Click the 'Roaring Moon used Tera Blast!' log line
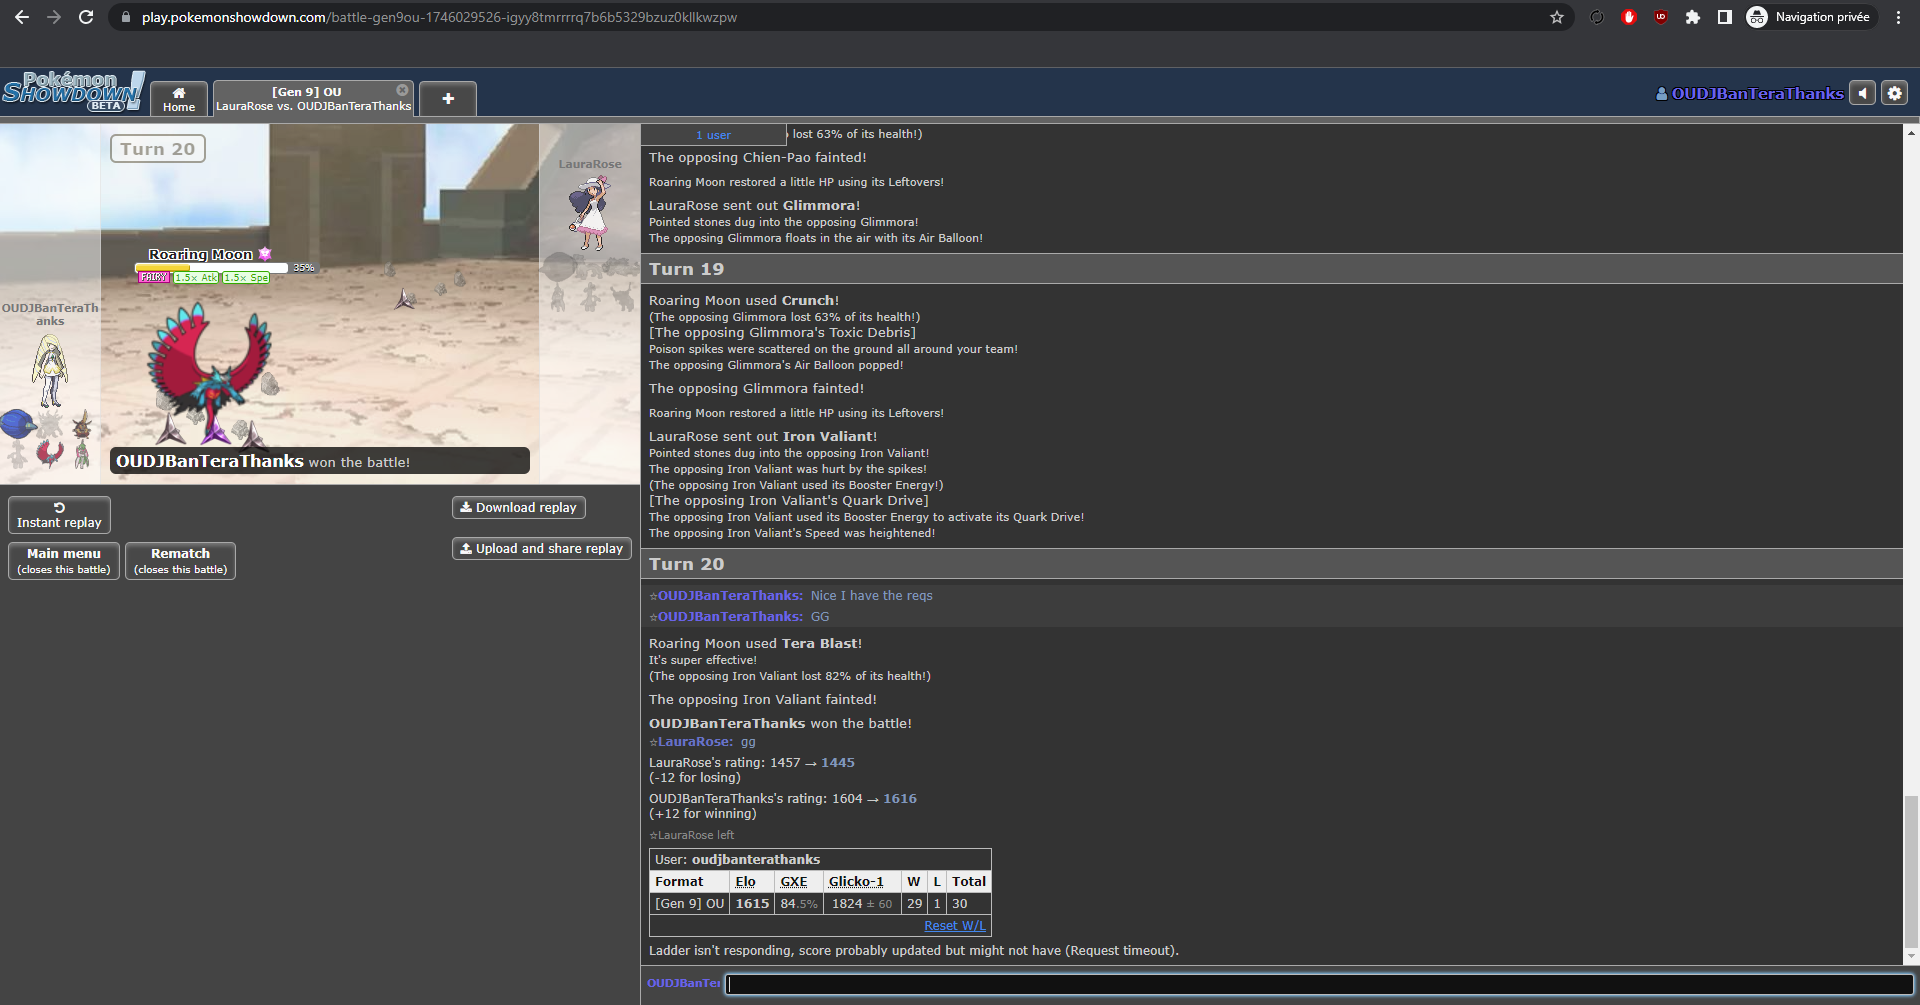The width and height of the screenshot is (1920, 1005). [x=755, y=644]
